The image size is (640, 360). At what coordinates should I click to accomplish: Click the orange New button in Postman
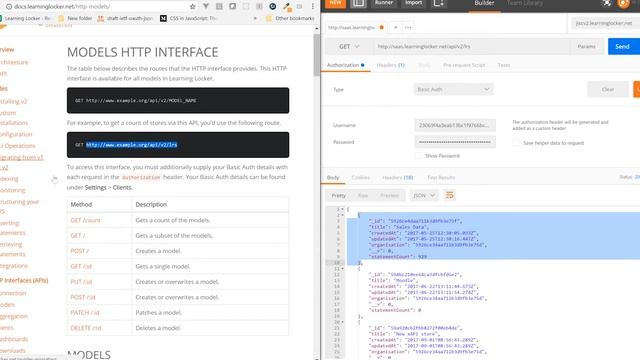(x=335, y=3)
